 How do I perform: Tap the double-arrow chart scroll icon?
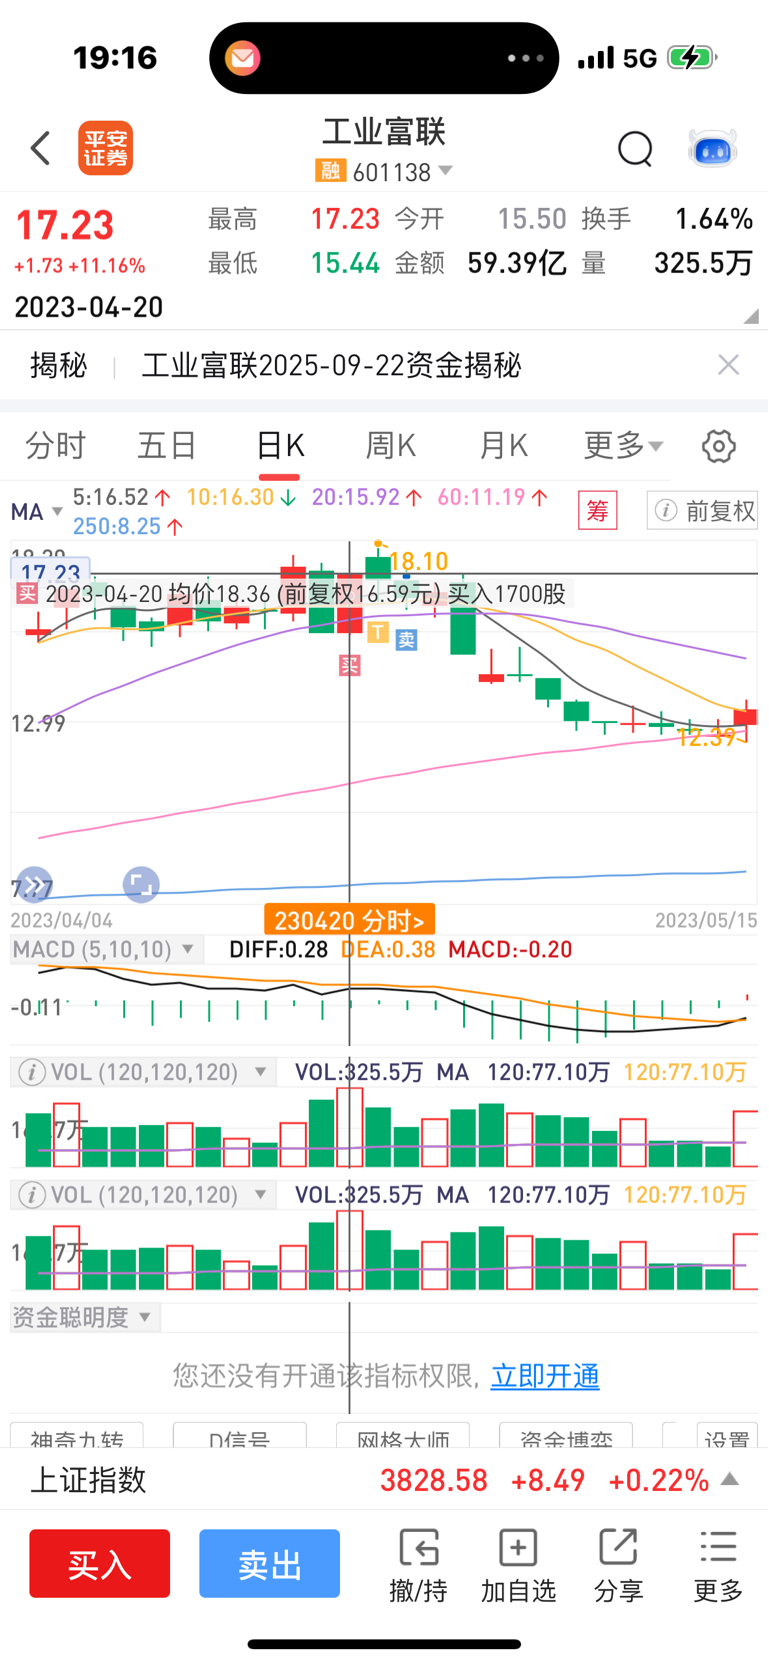(x=35, y=885)
